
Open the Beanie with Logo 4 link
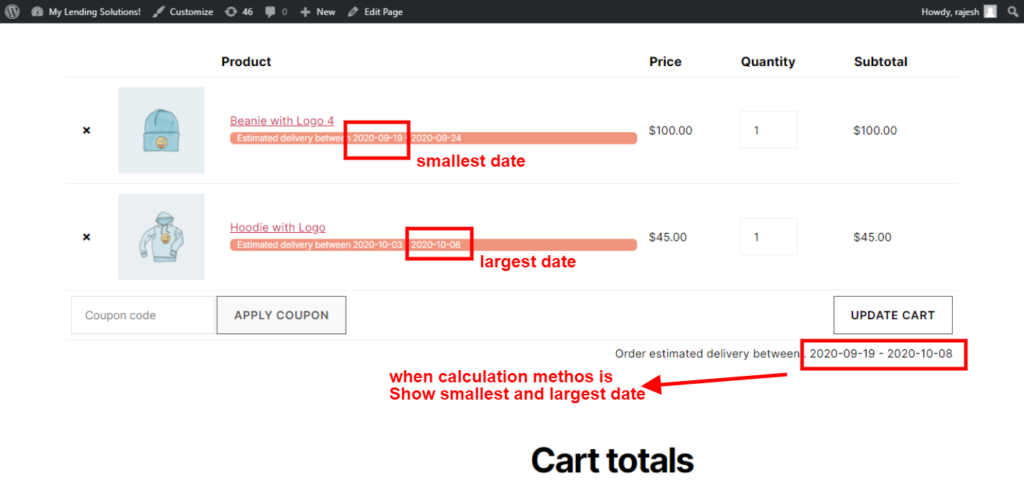[x=282, y=120]
